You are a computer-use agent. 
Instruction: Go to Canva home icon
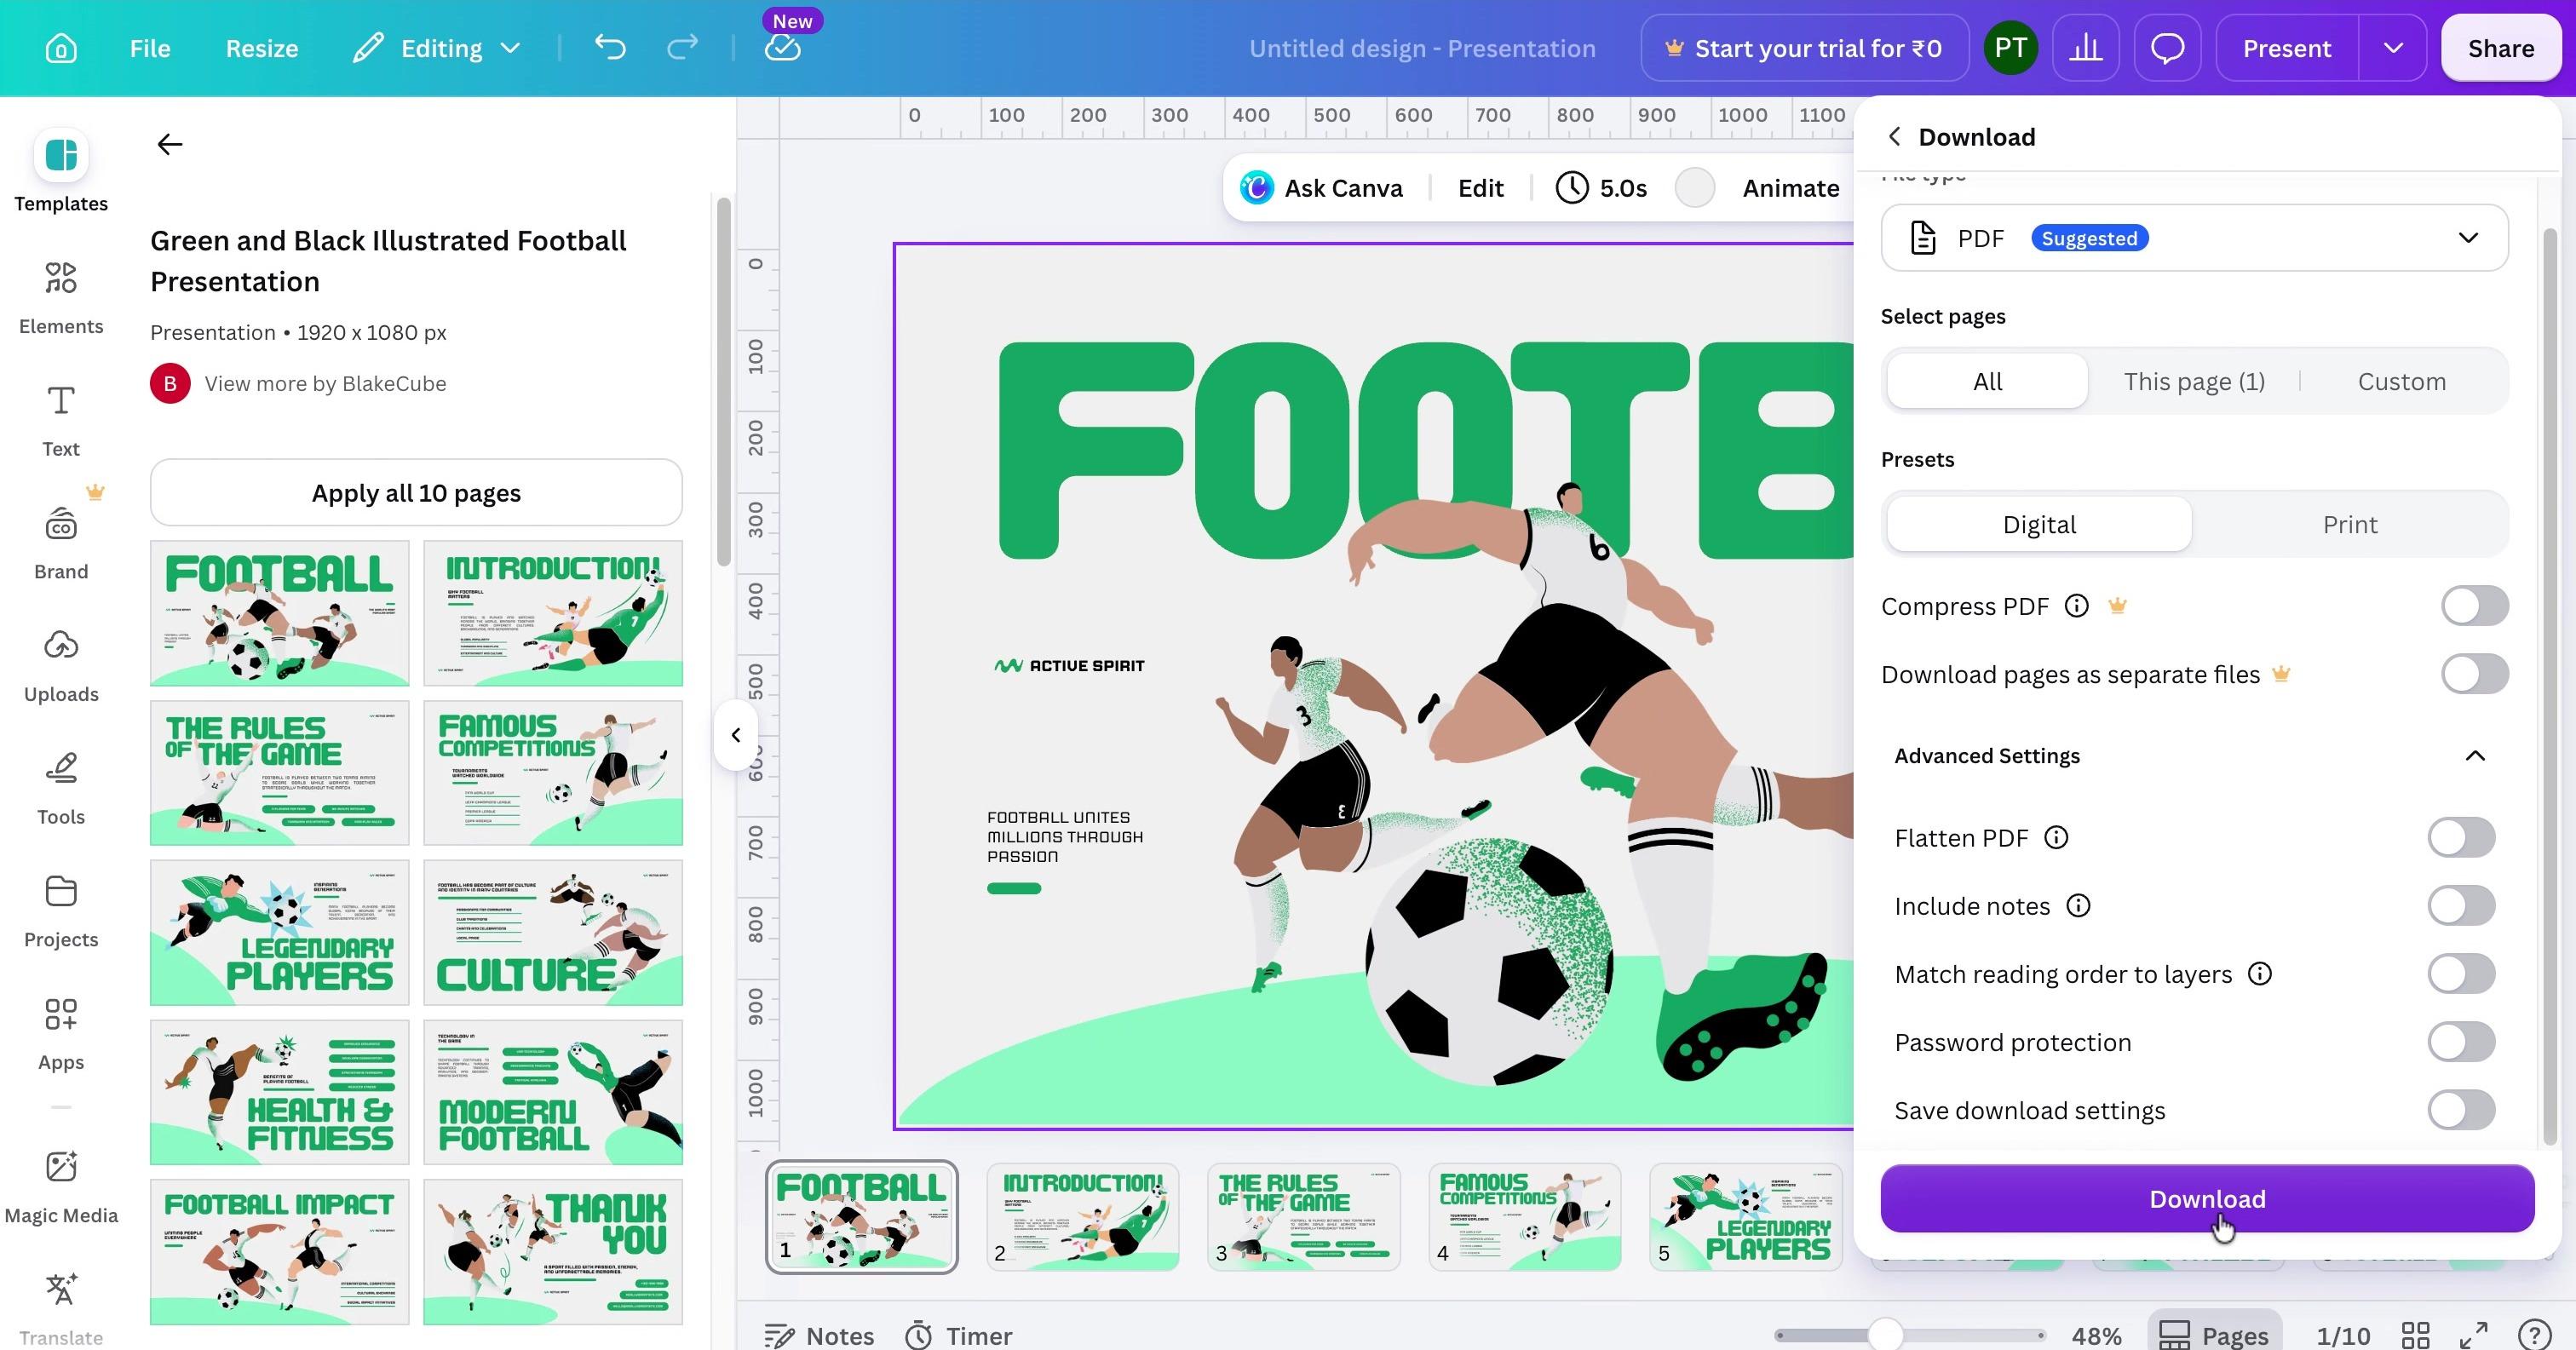pos(61,48)
